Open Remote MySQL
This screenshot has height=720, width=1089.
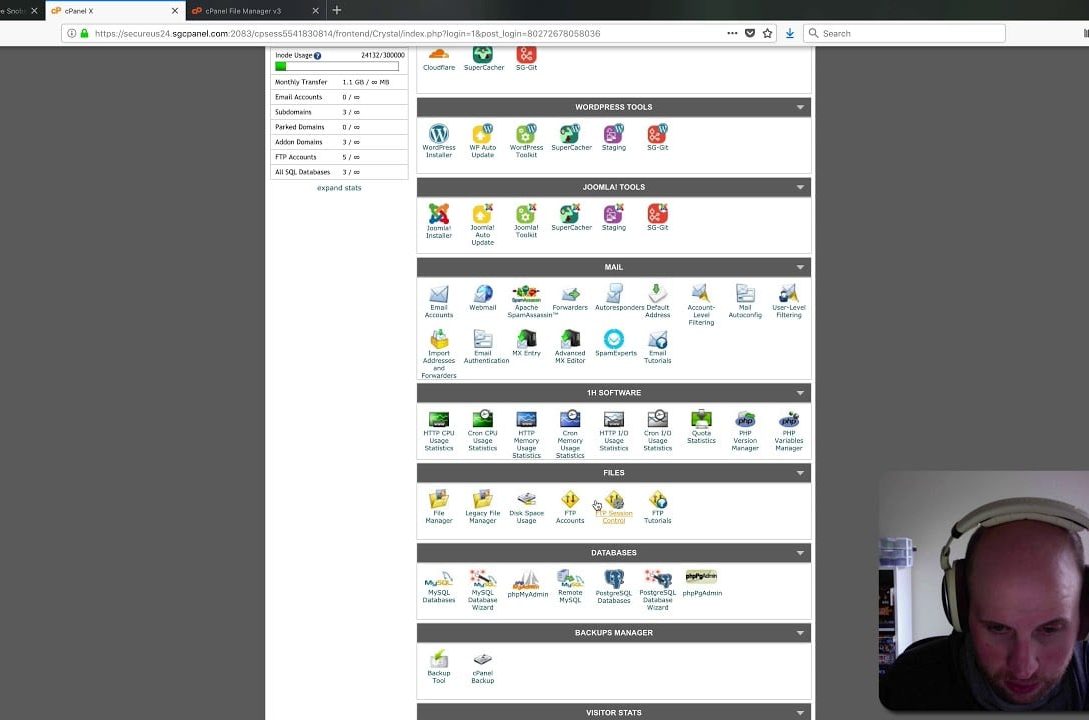[x=570, y=587]
